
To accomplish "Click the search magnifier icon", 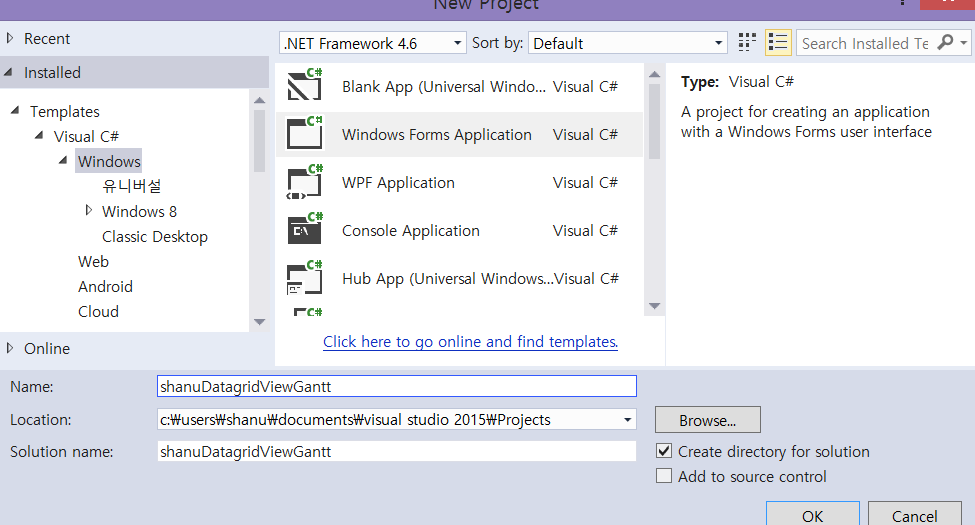I will [x=944, y=43].
